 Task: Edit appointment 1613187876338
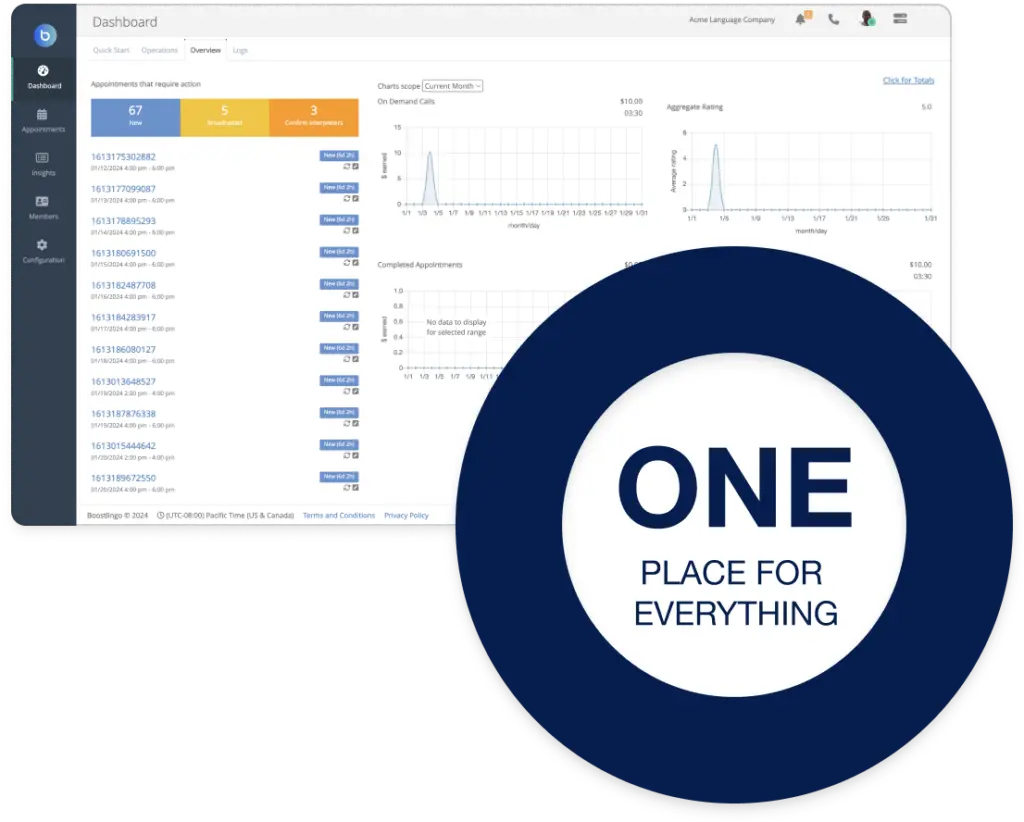(355, 423)
